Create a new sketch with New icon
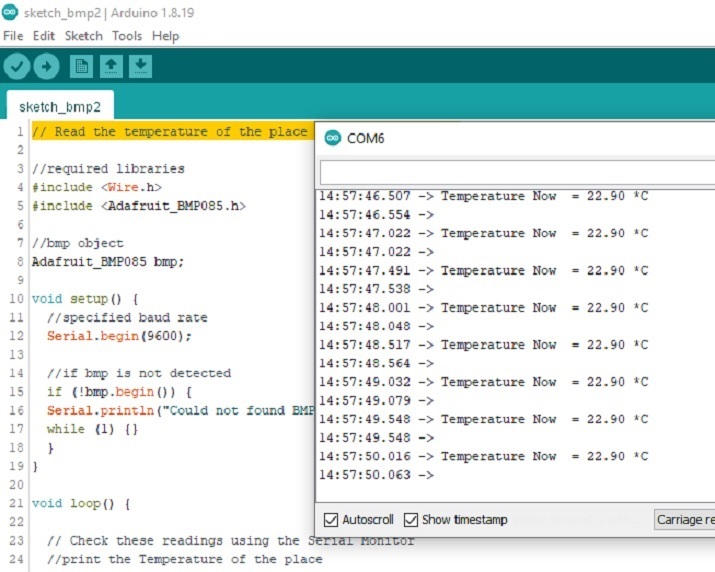The image size is (715, 572). tap(82, 67)
